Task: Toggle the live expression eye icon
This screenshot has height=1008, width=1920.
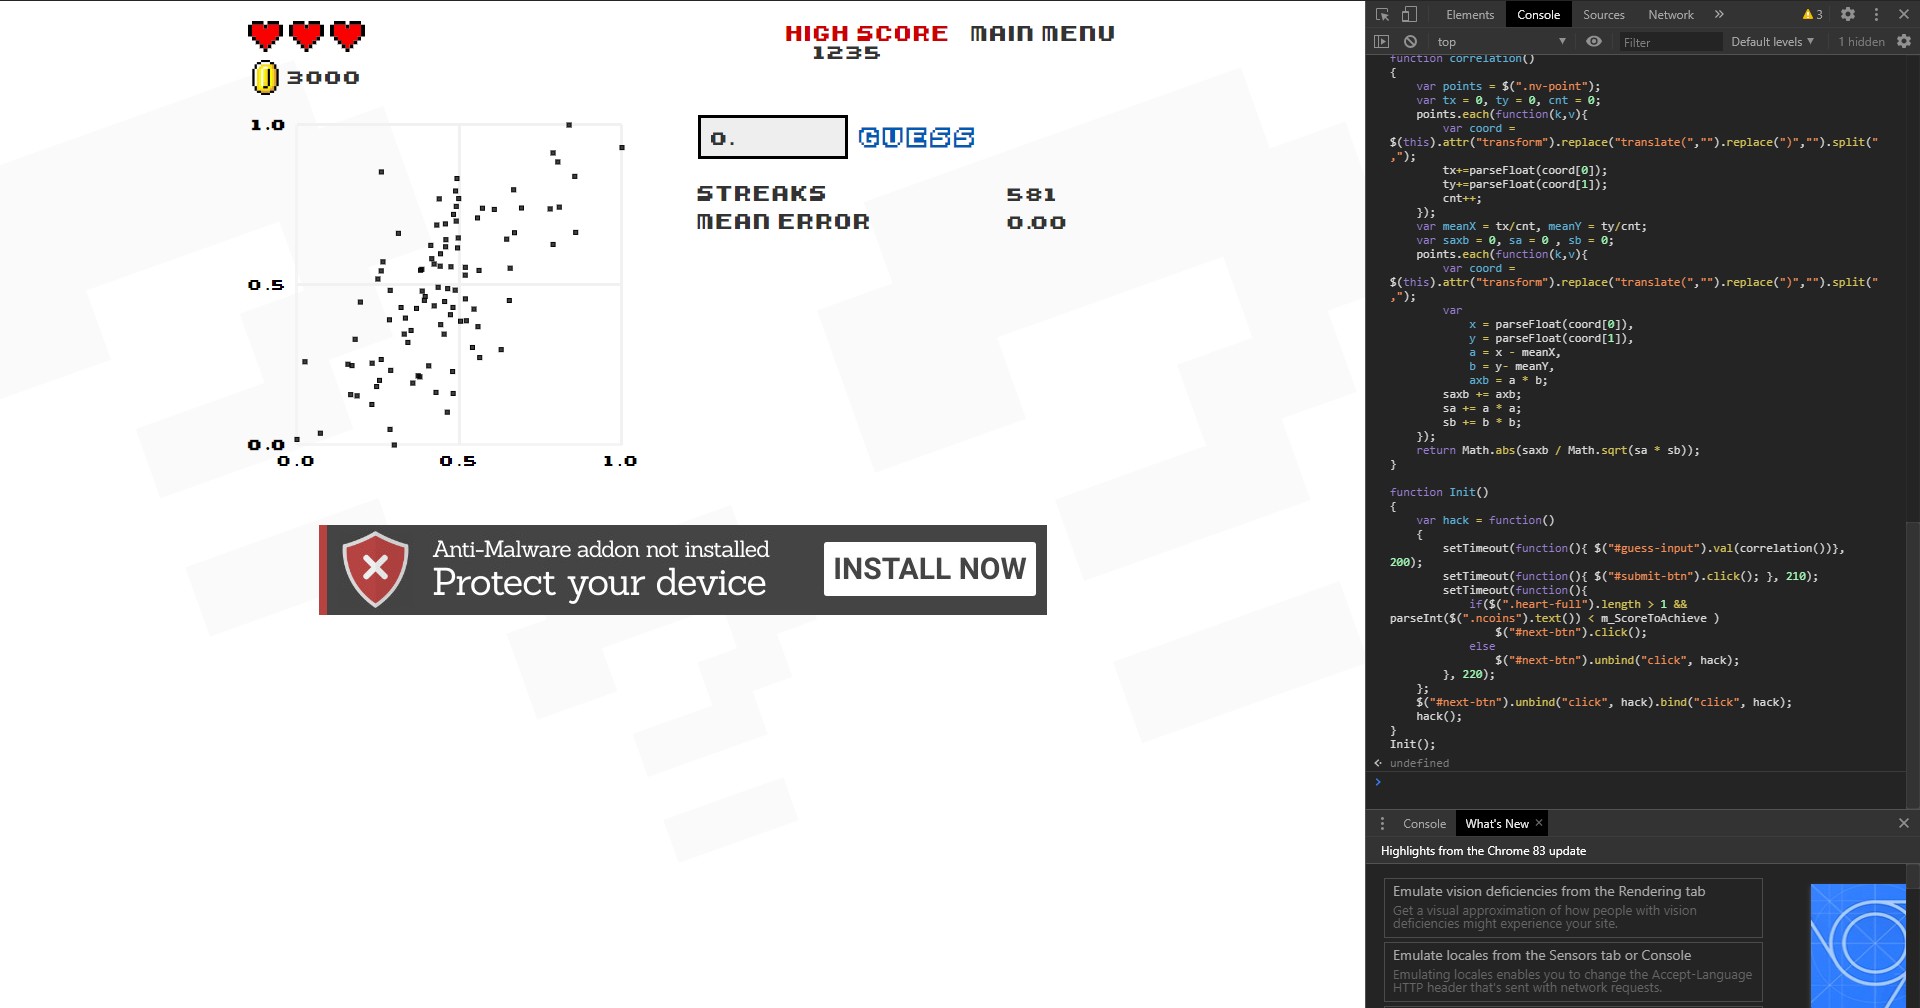Action: pyautogui.click(x=1594, y=41)
